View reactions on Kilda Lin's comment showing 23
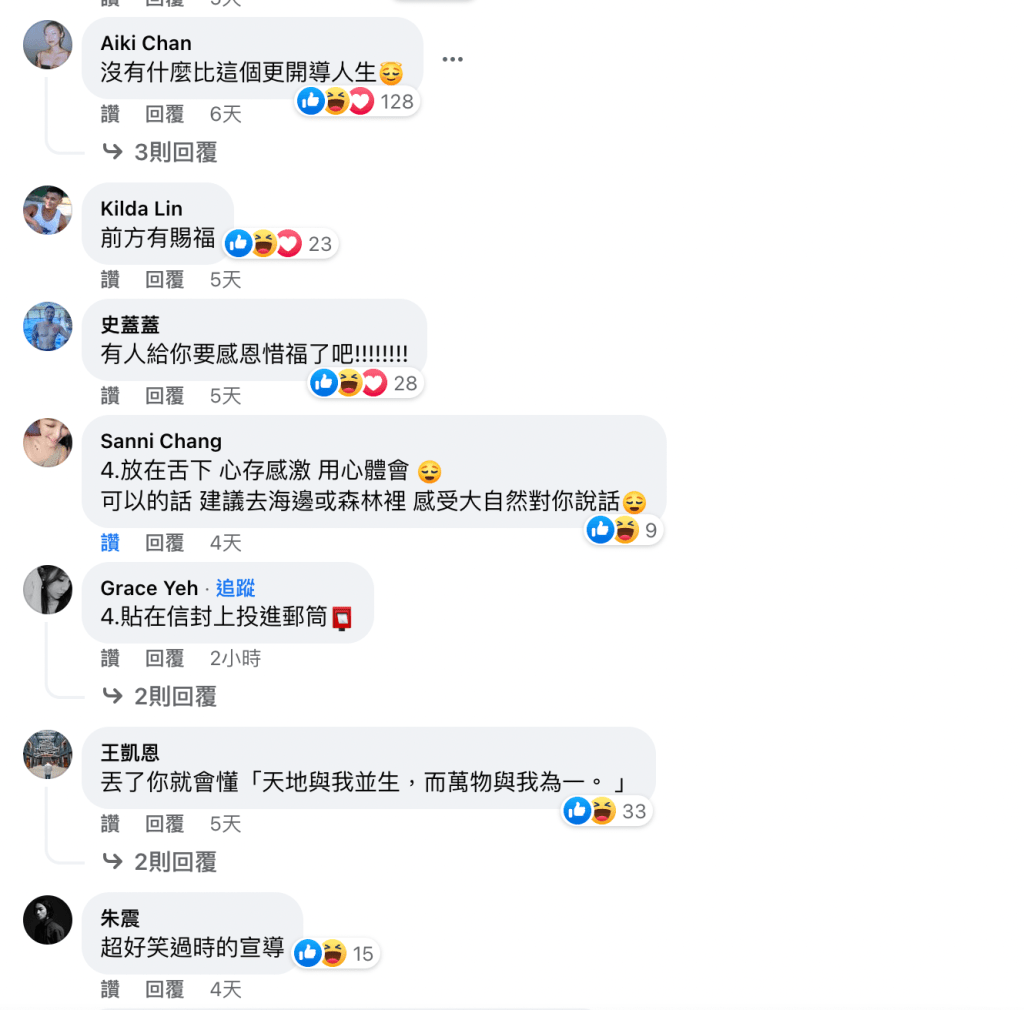Screen dimensions: 1024x1010 pyautogui.click(x=280, y=244)
